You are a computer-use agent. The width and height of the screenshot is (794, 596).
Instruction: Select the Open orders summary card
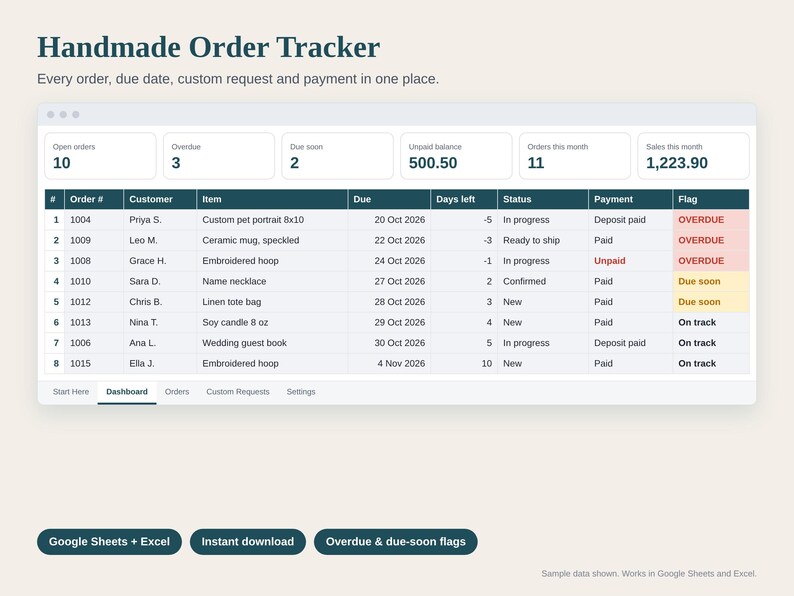[x=100, y=156]
